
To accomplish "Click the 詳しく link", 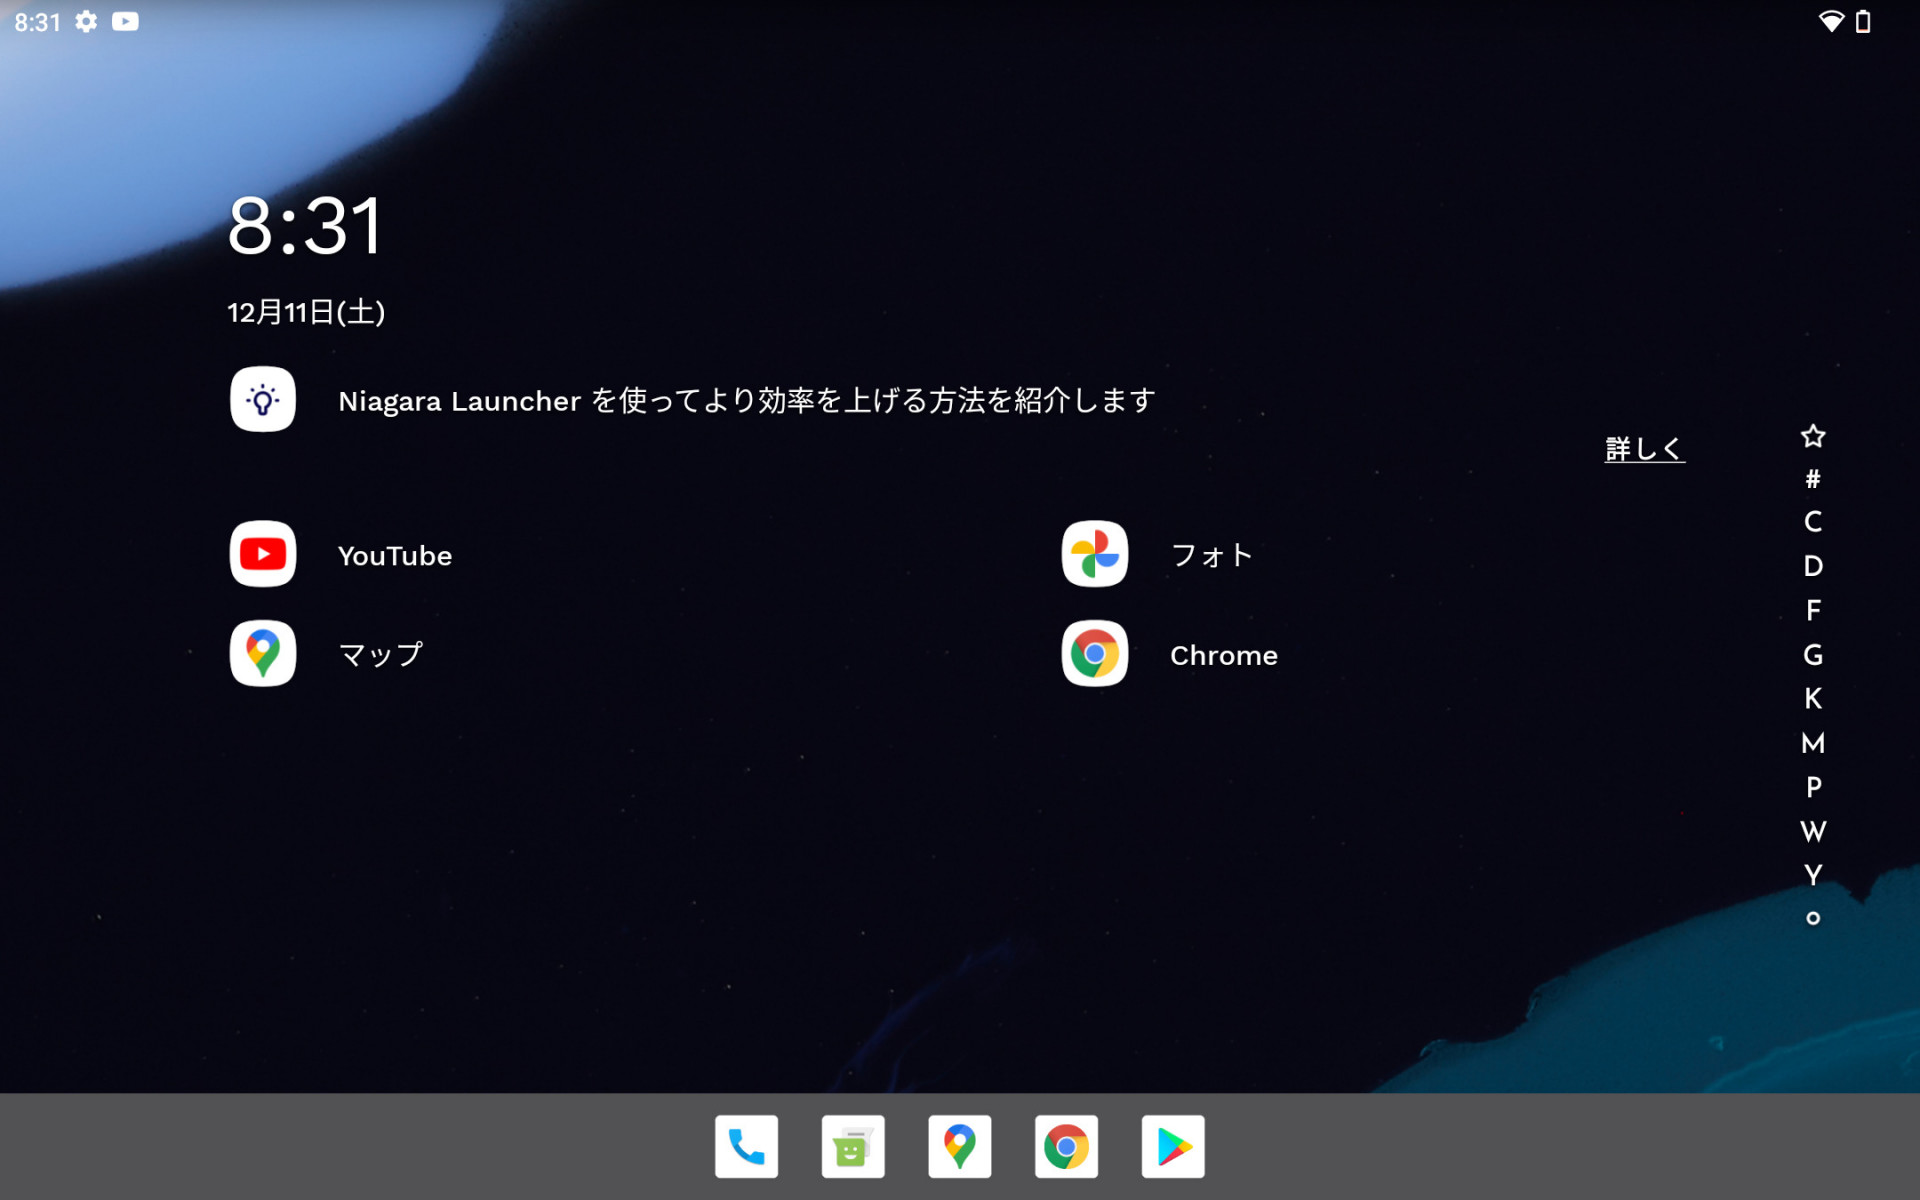I will tap(1645, 449).
